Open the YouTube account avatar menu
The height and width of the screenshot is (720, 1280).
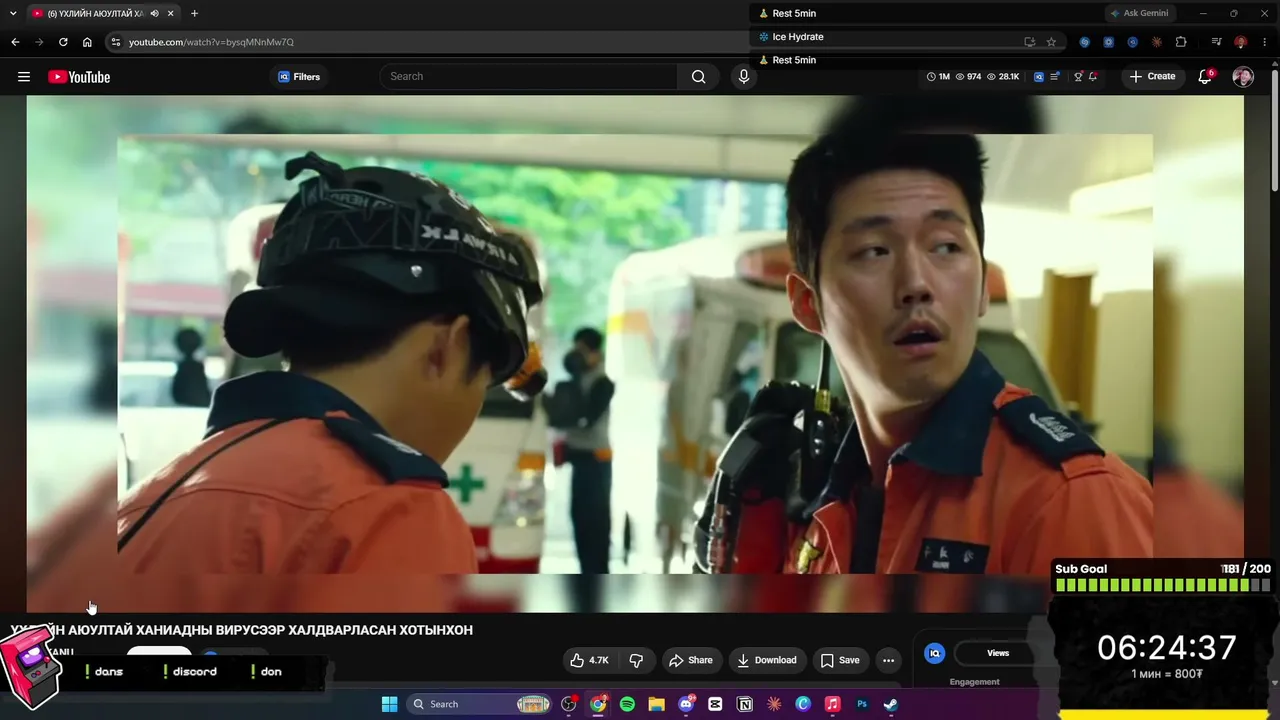pos(1243,77)
